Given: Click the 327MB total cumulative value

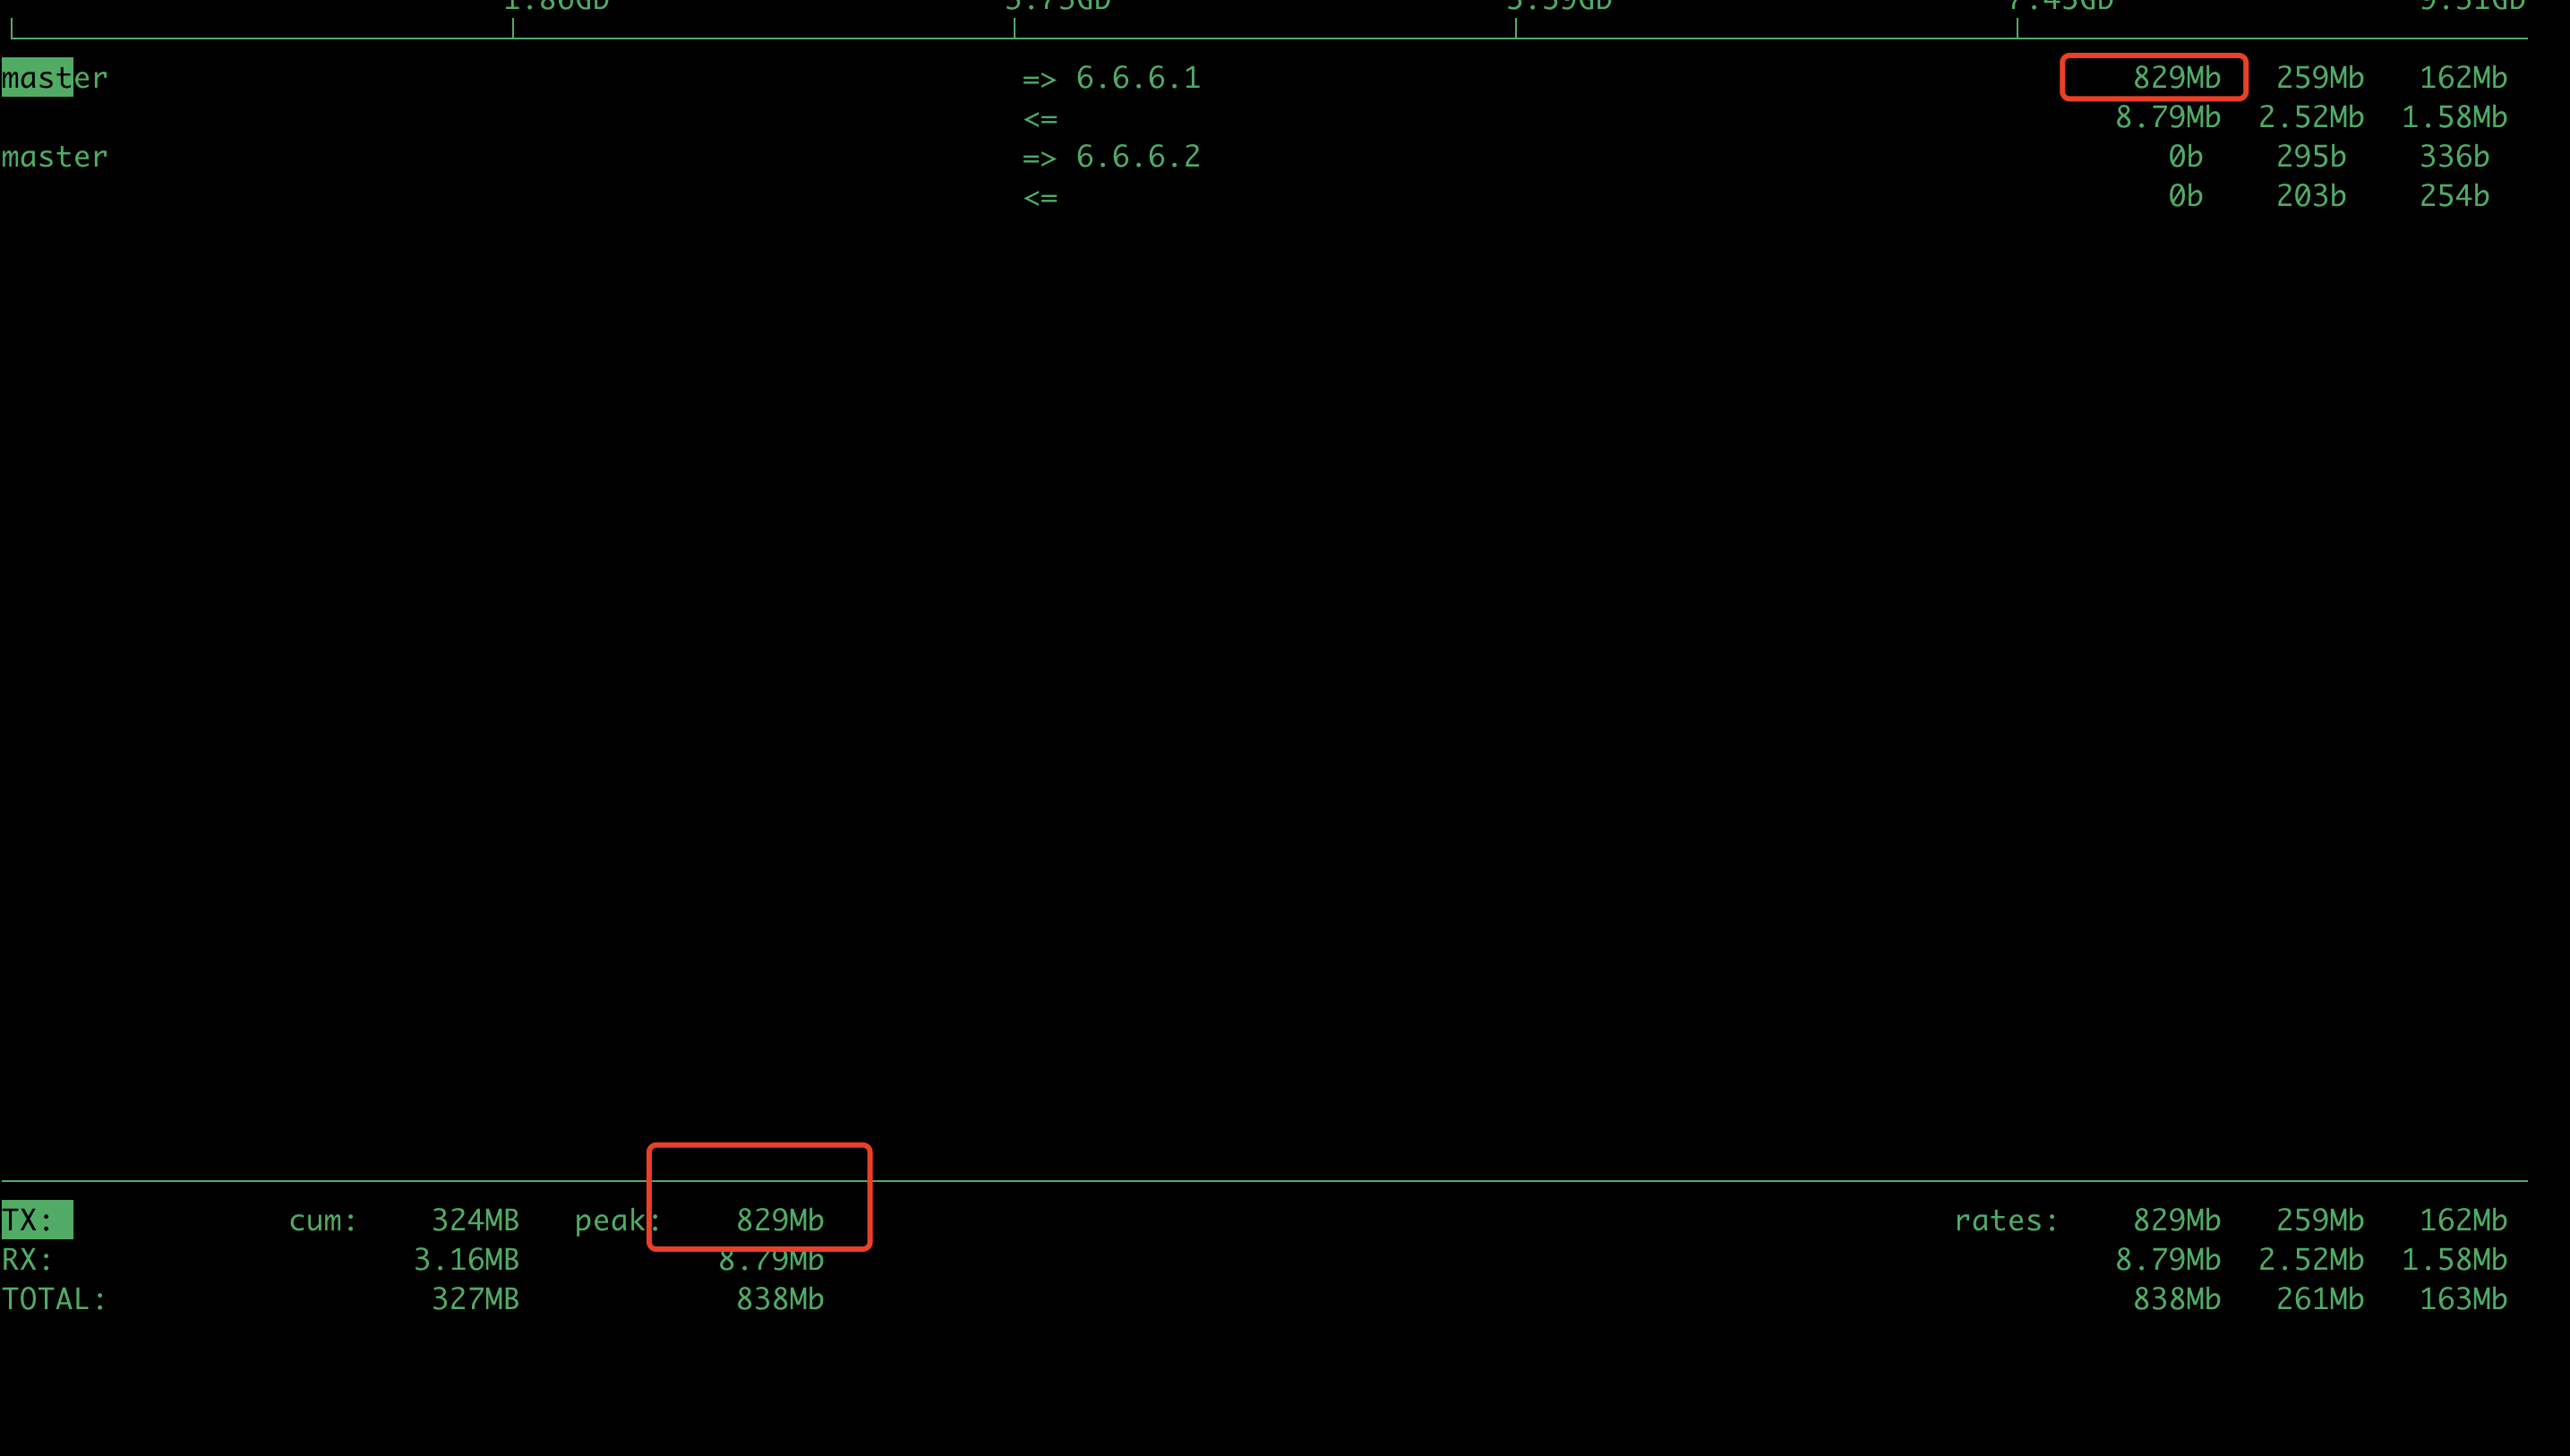Looking at the screenshot, I should coord(474,1299).
